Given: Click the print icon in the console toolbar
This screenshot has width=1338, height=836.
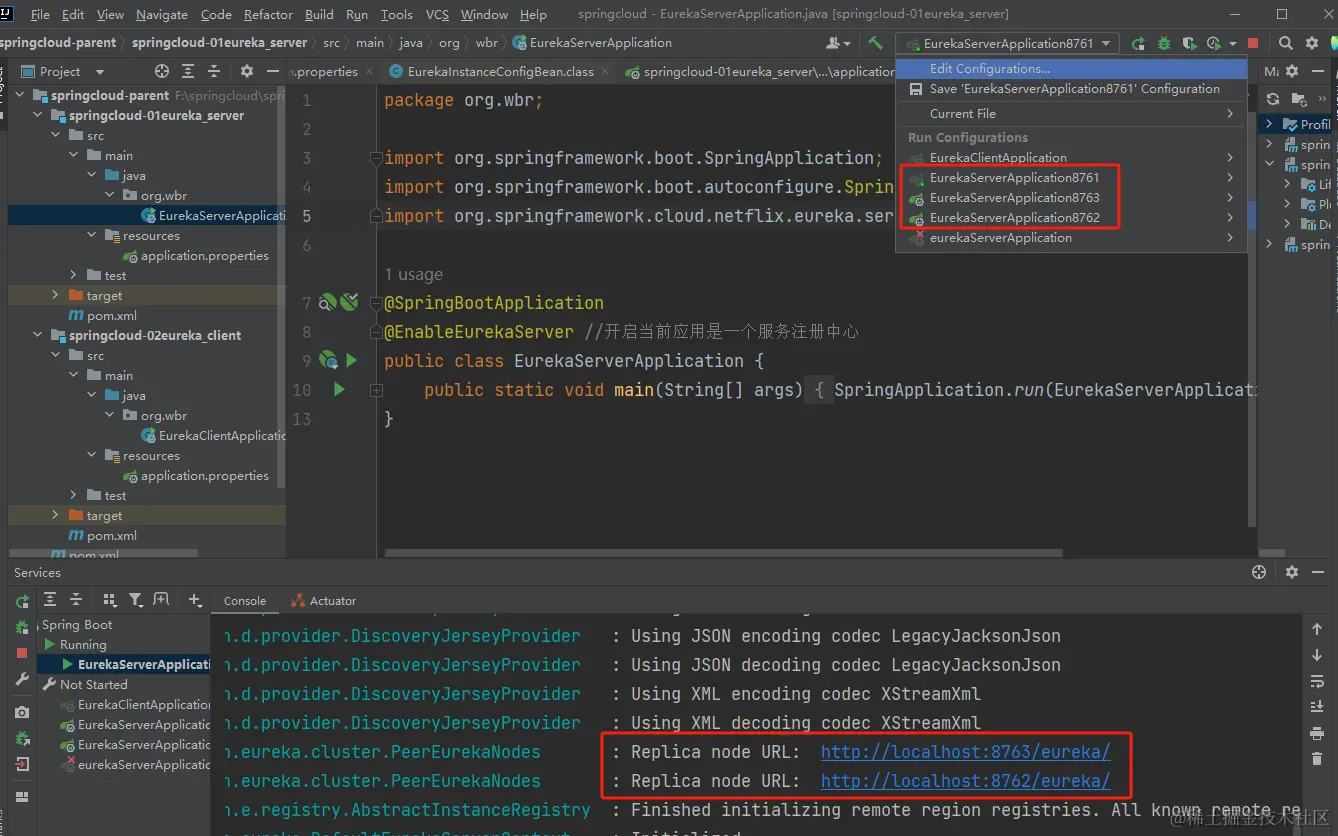Looking at the screenshot, I should (1317, 733).
